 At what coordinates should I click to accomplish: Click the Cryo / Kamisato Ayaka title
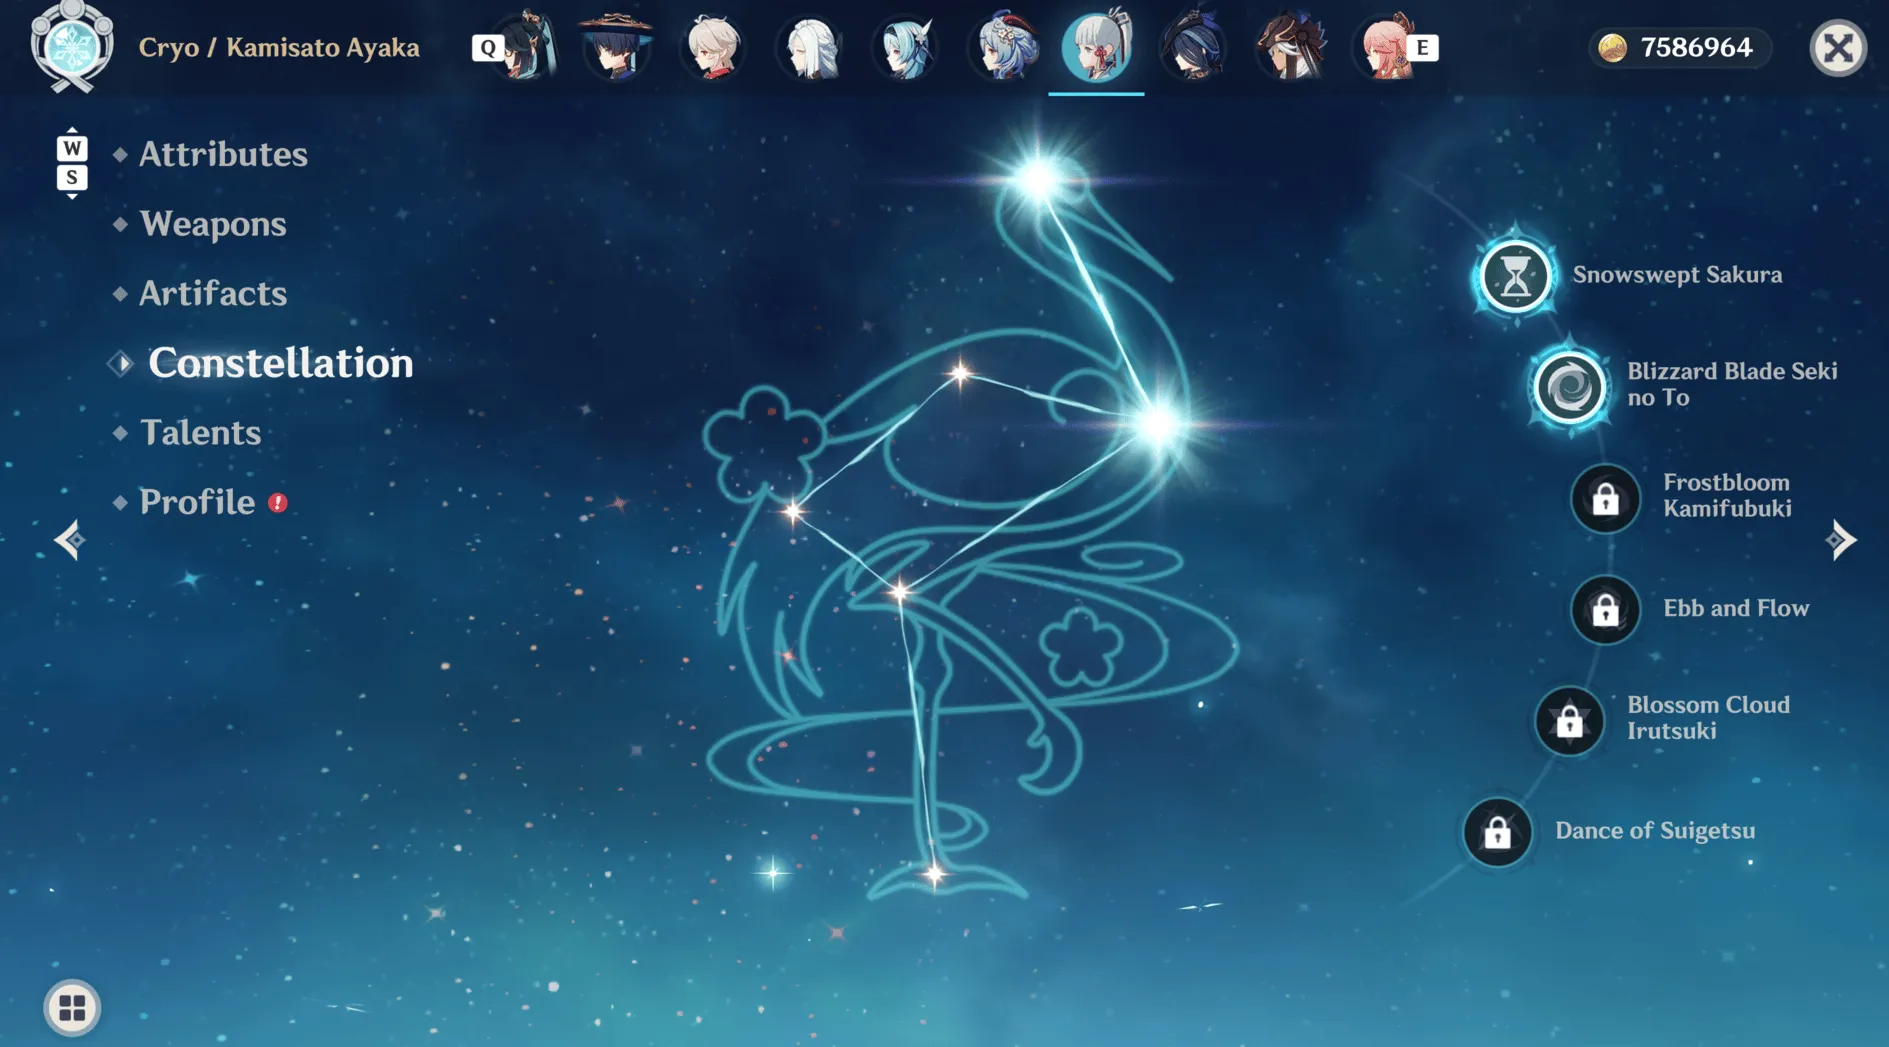coord(279,47)
